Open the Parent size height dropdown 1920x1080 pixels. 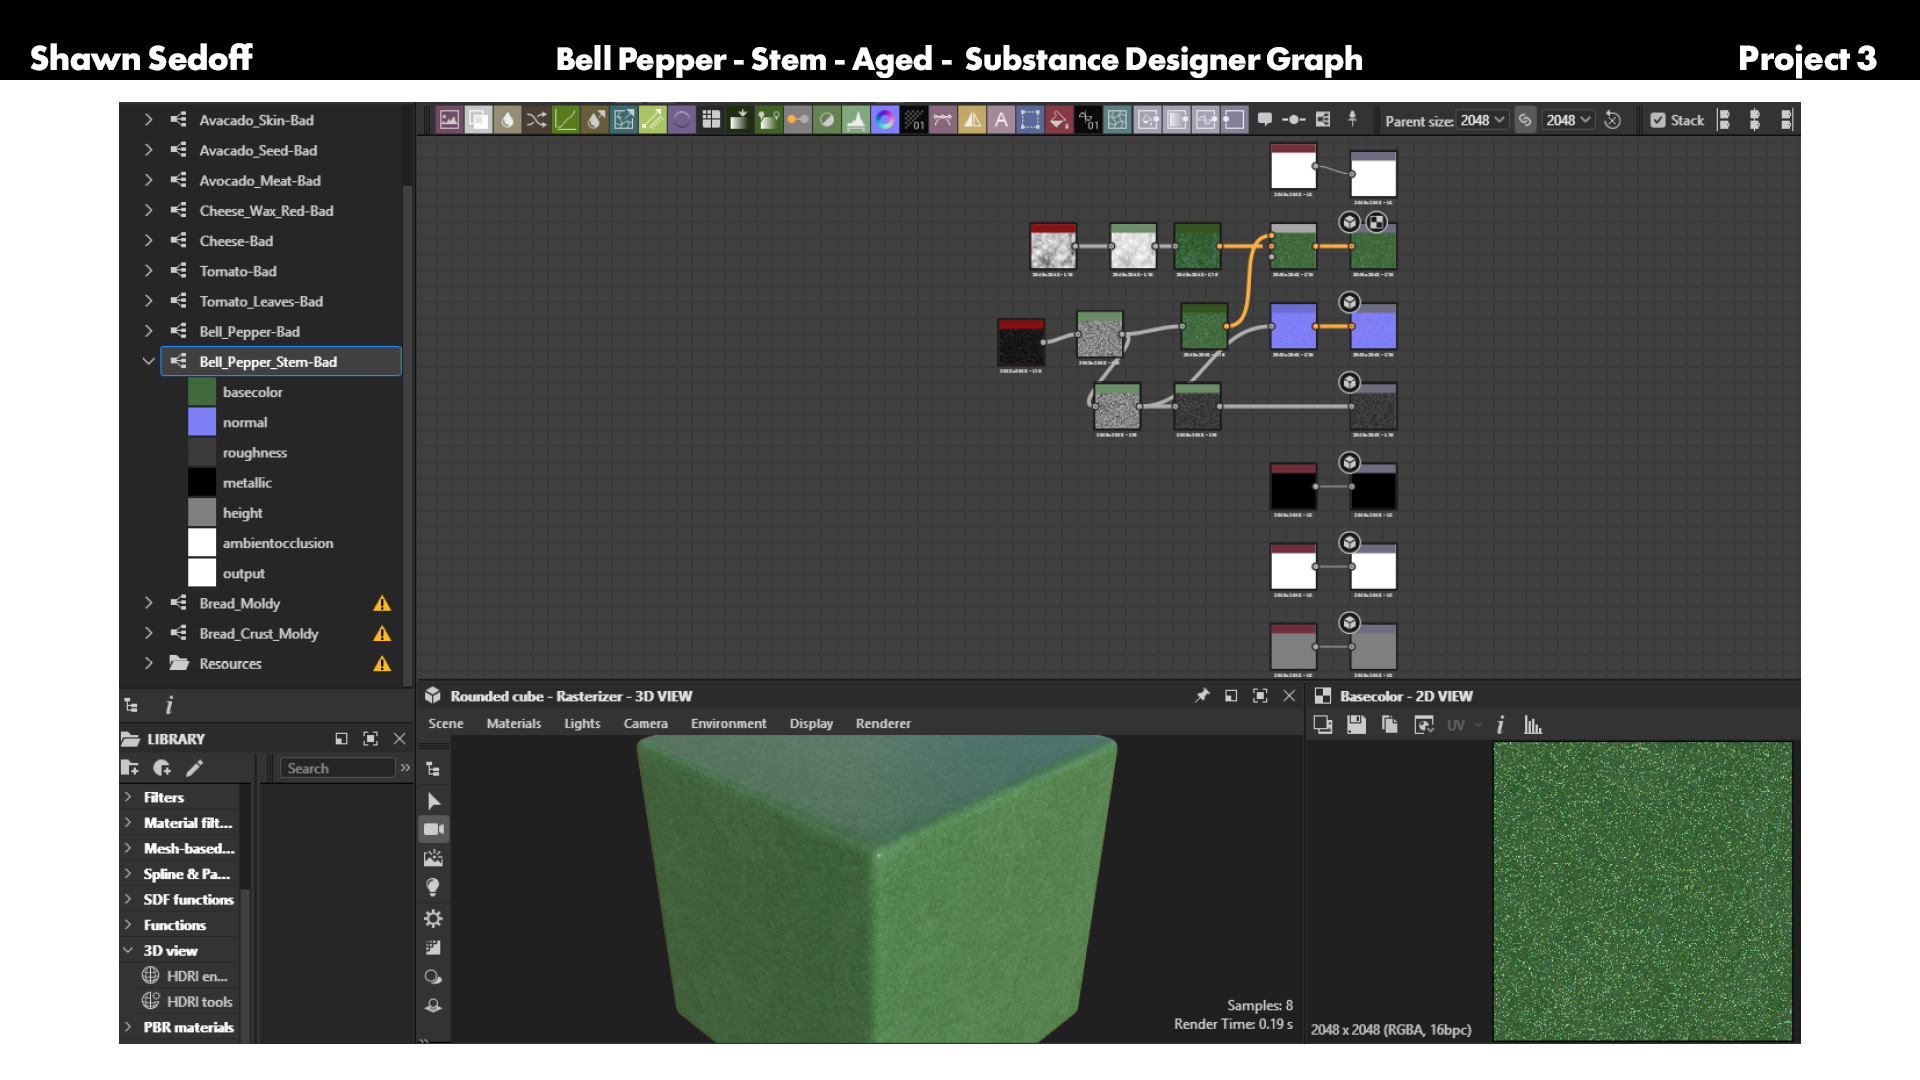click(x=1568, y=120)
